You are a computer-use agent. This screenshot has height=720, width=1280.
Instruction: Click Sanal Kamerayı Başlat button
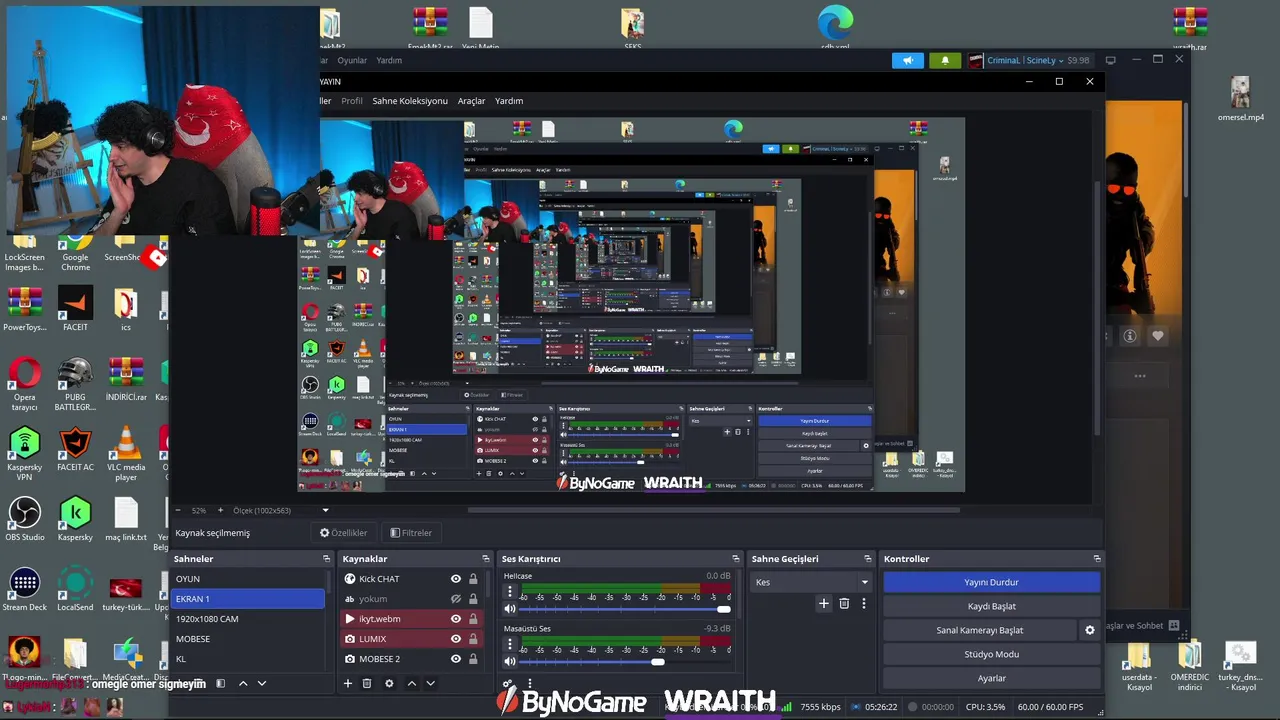(x=980, y=630)
